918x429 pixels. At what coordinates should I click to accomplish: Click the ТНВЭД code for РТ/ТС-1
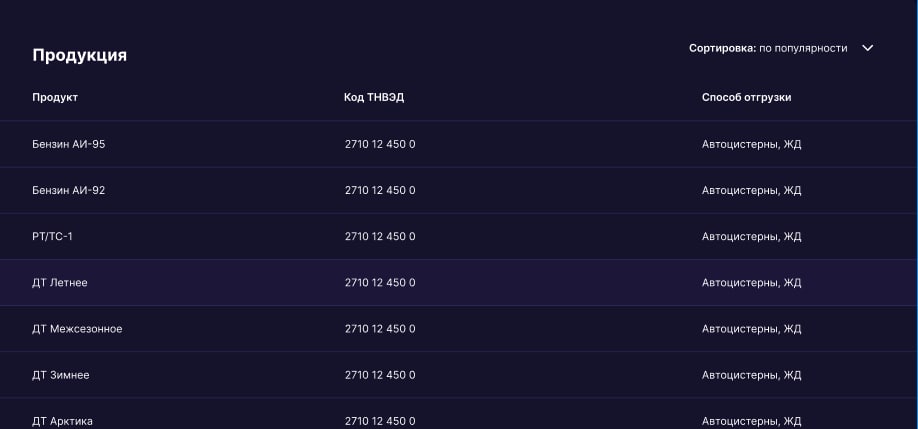(x=380, y=236)
